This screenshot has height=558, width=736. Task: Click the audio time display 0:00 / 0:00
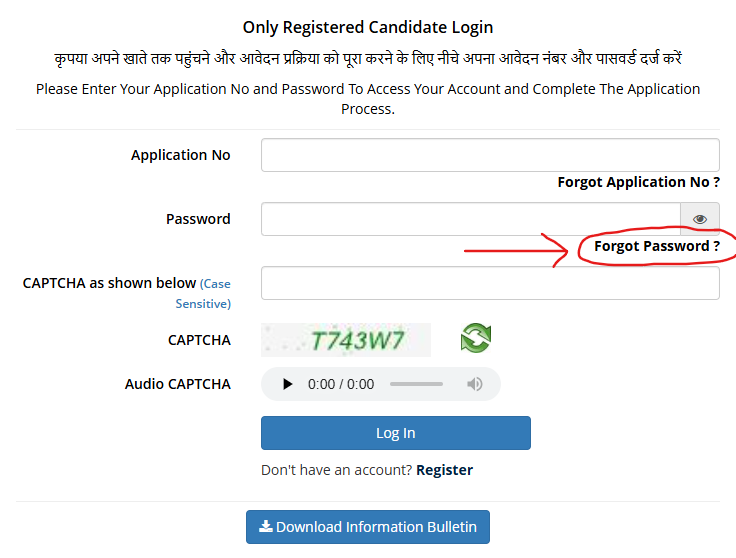click(x=341, y=384)
